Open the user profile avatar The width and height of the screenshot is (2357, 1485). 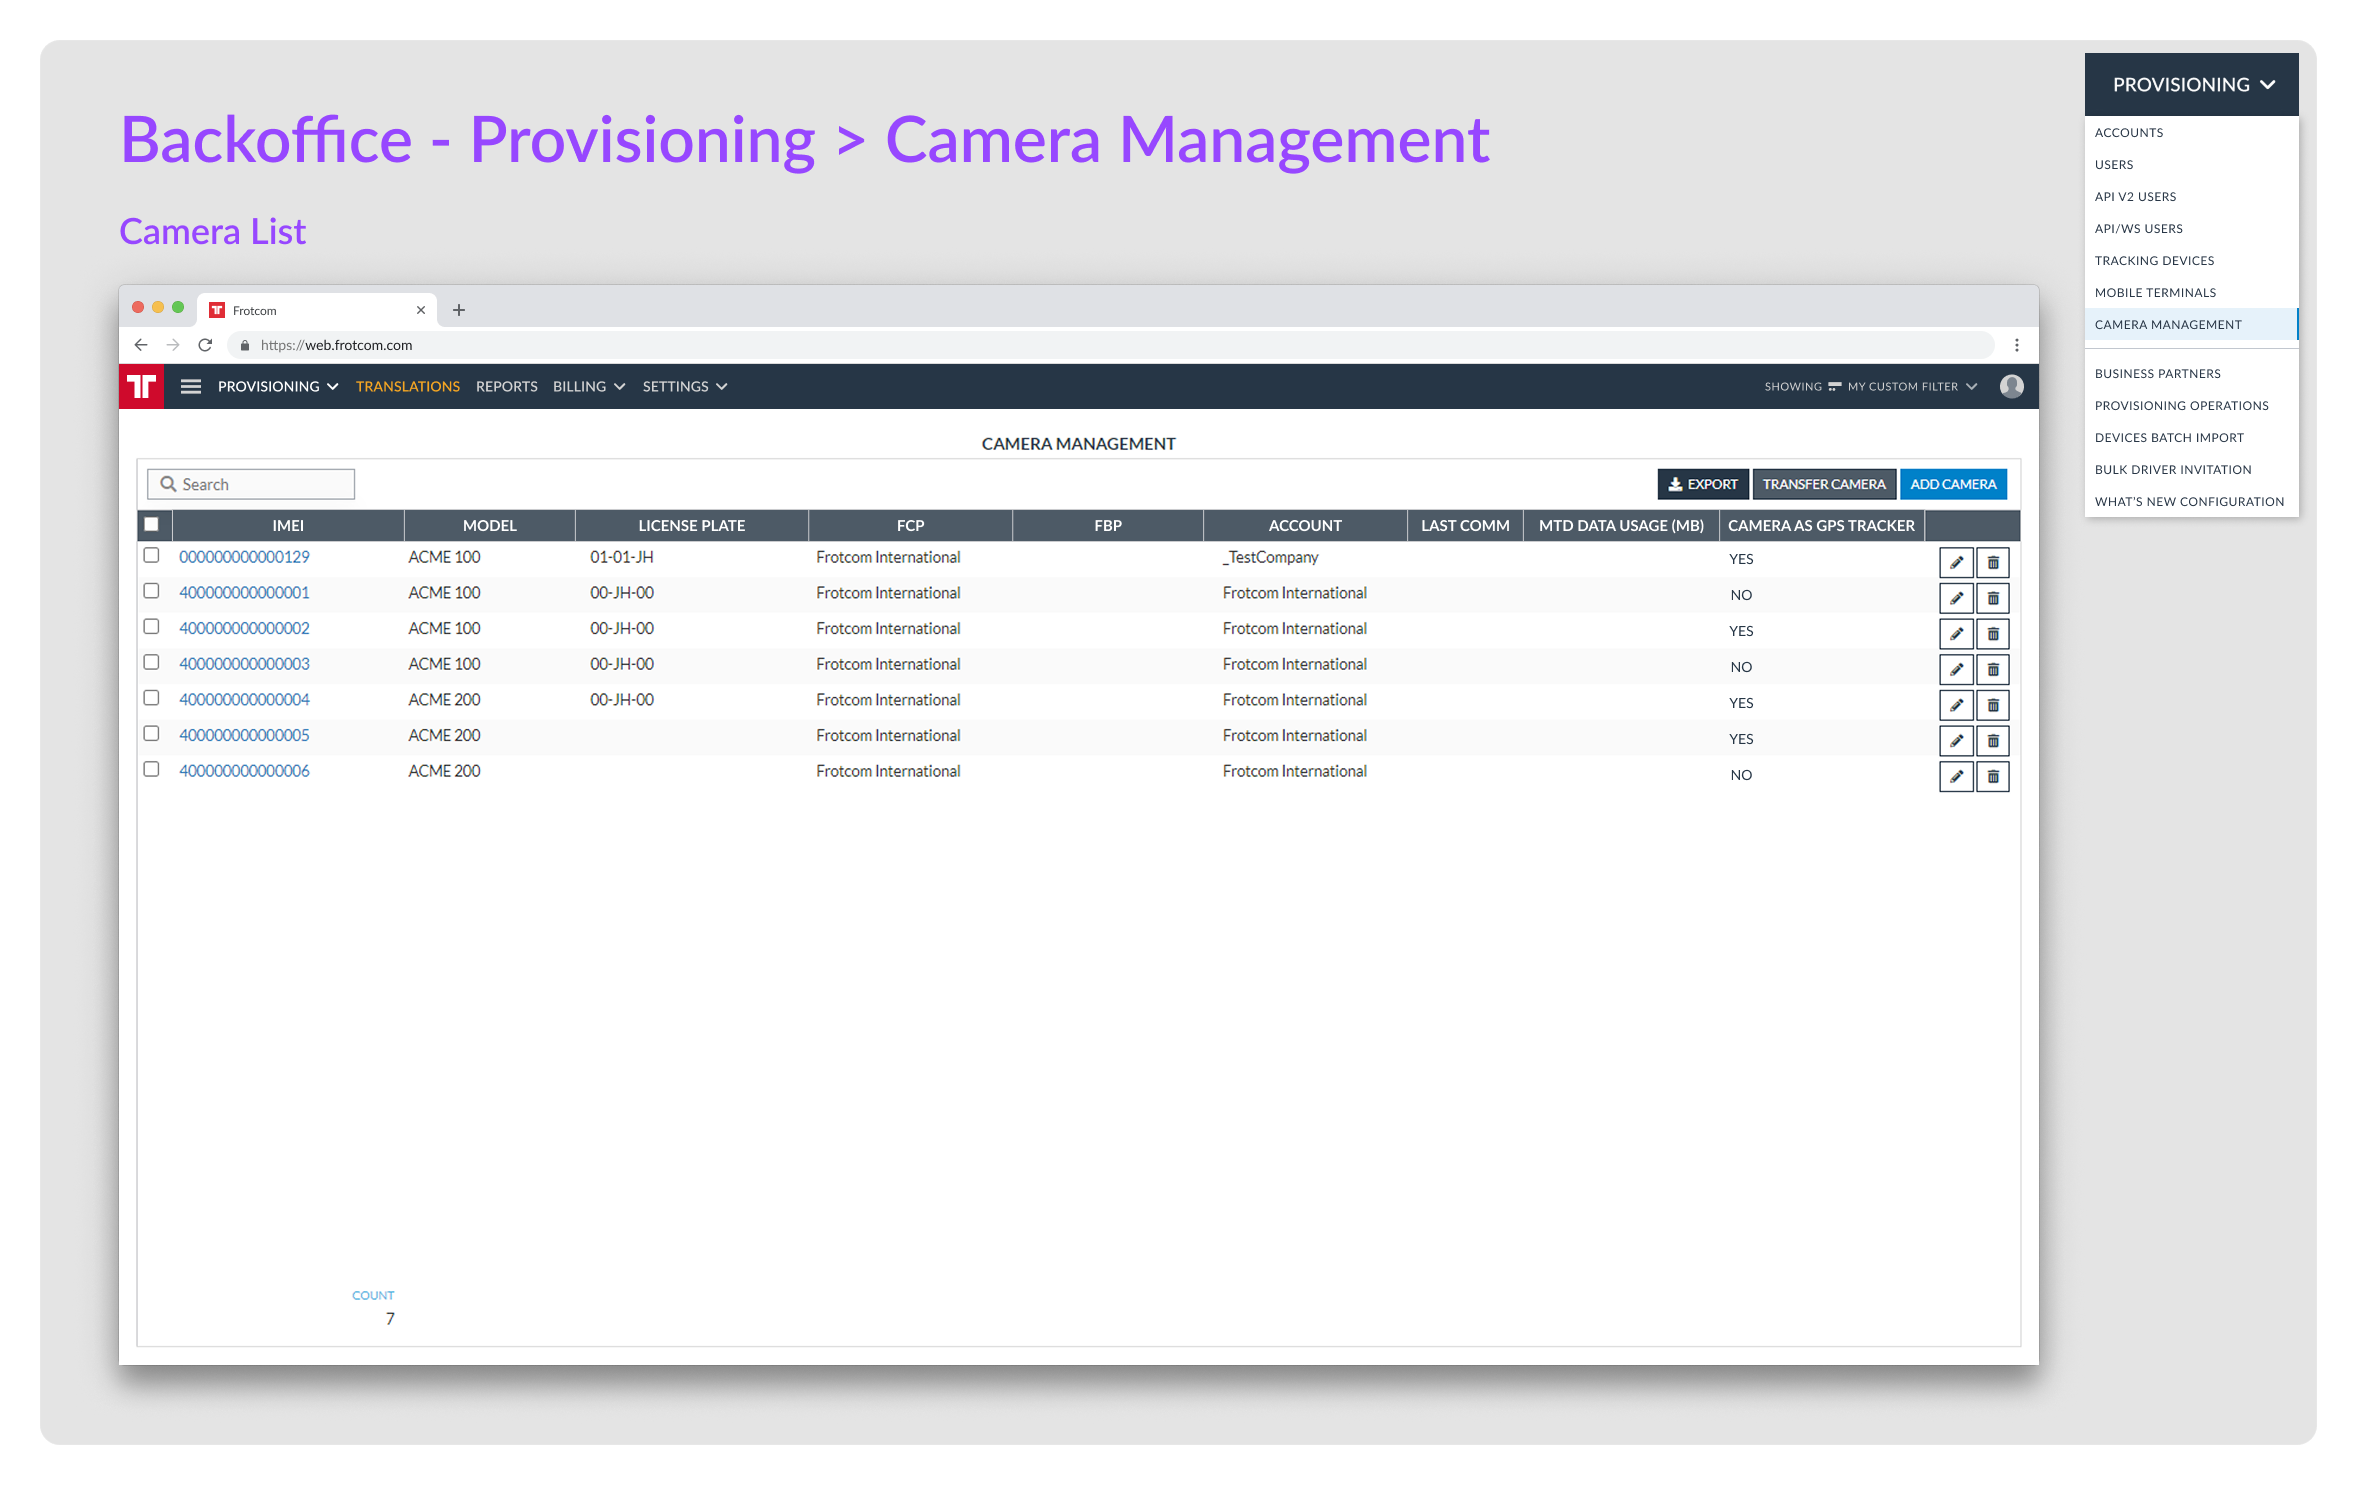point(2011,386)
